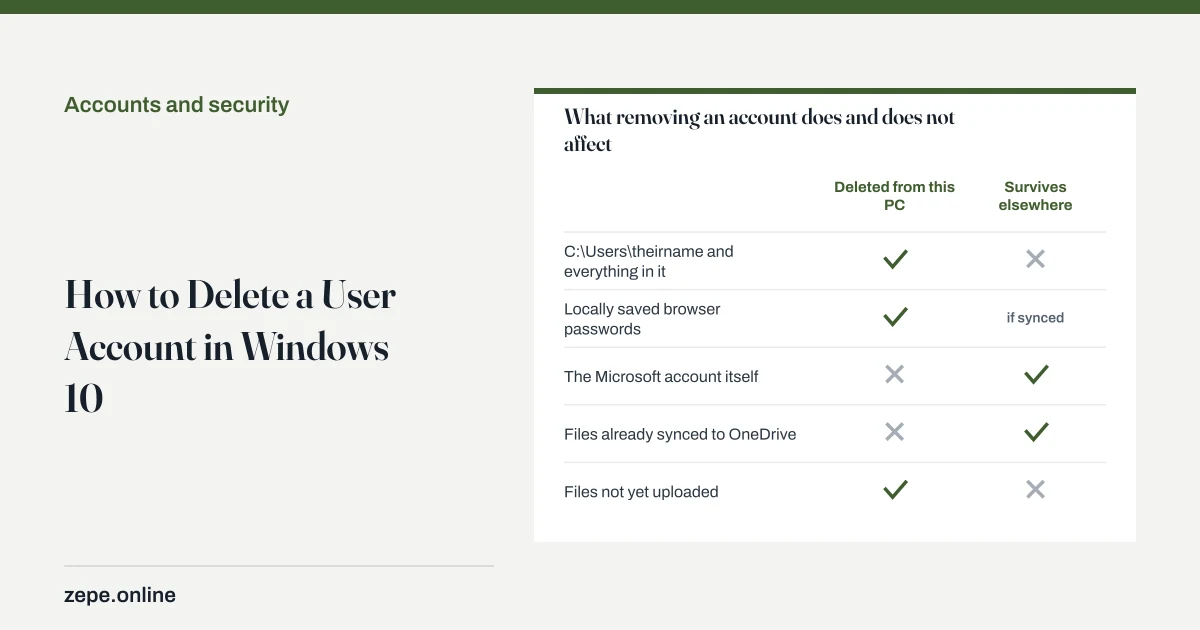Click the checkmark beside Locally saved browser passwords

[x=895, y=317]
